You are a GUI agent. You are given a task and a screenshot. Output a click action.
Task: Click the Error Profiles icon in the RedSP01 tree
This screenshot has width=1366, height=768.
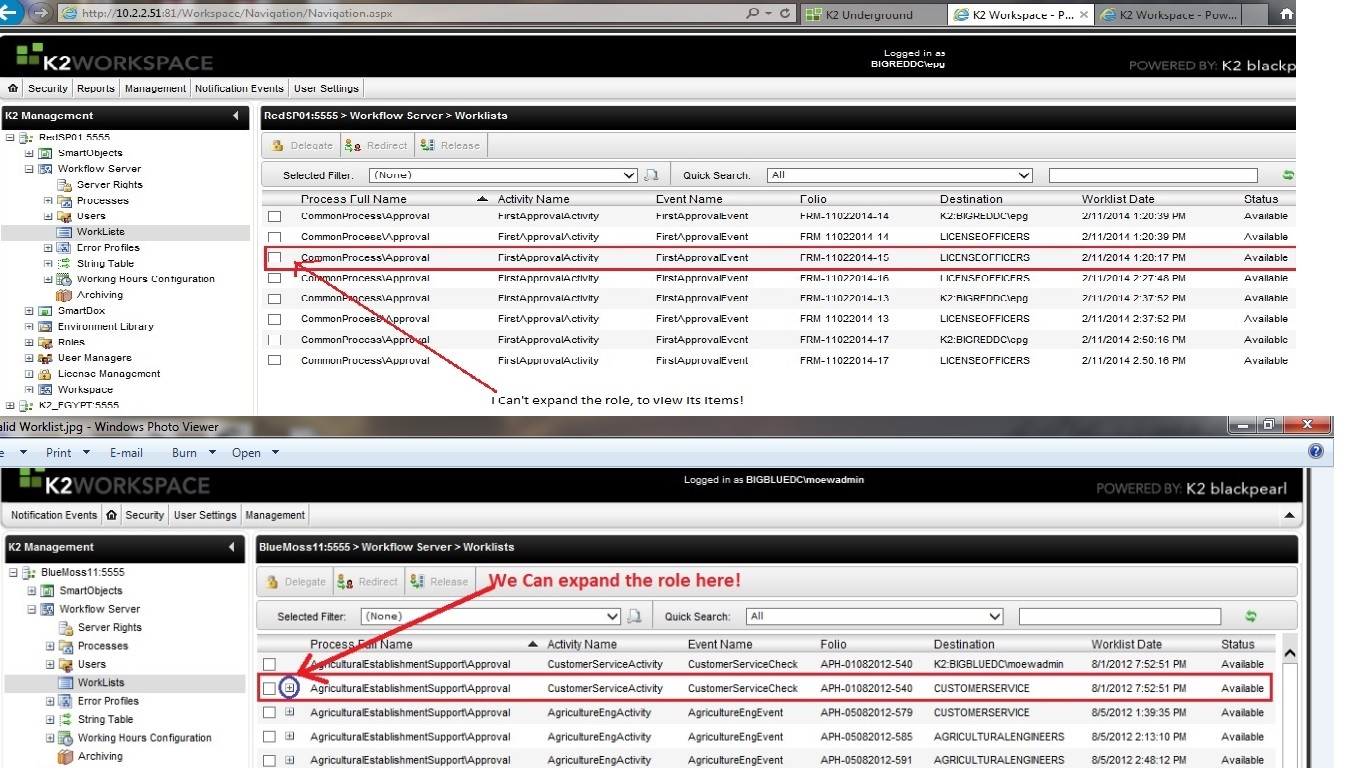point(64,248)
